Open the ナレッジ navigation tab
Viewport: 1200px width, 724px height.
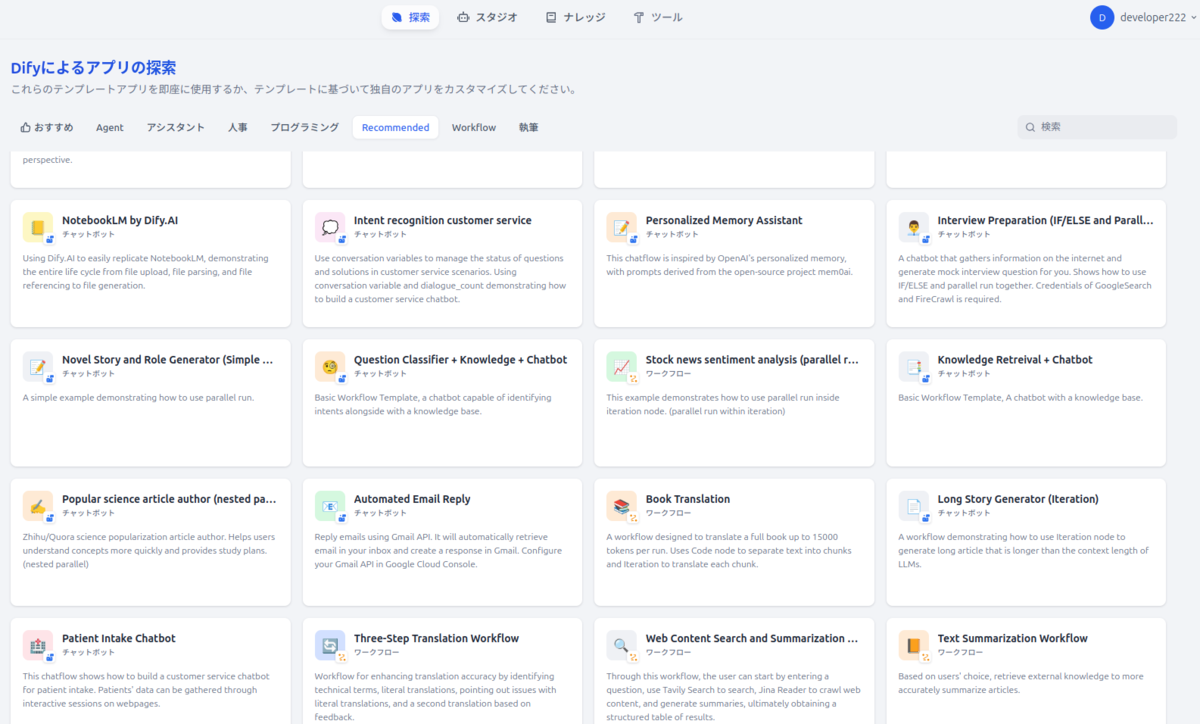coord(575,17)
